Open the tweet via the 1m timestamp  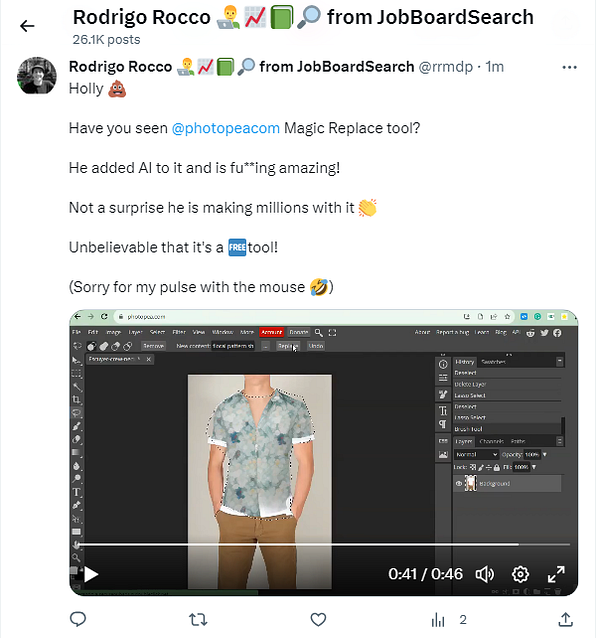coord(494,67)
